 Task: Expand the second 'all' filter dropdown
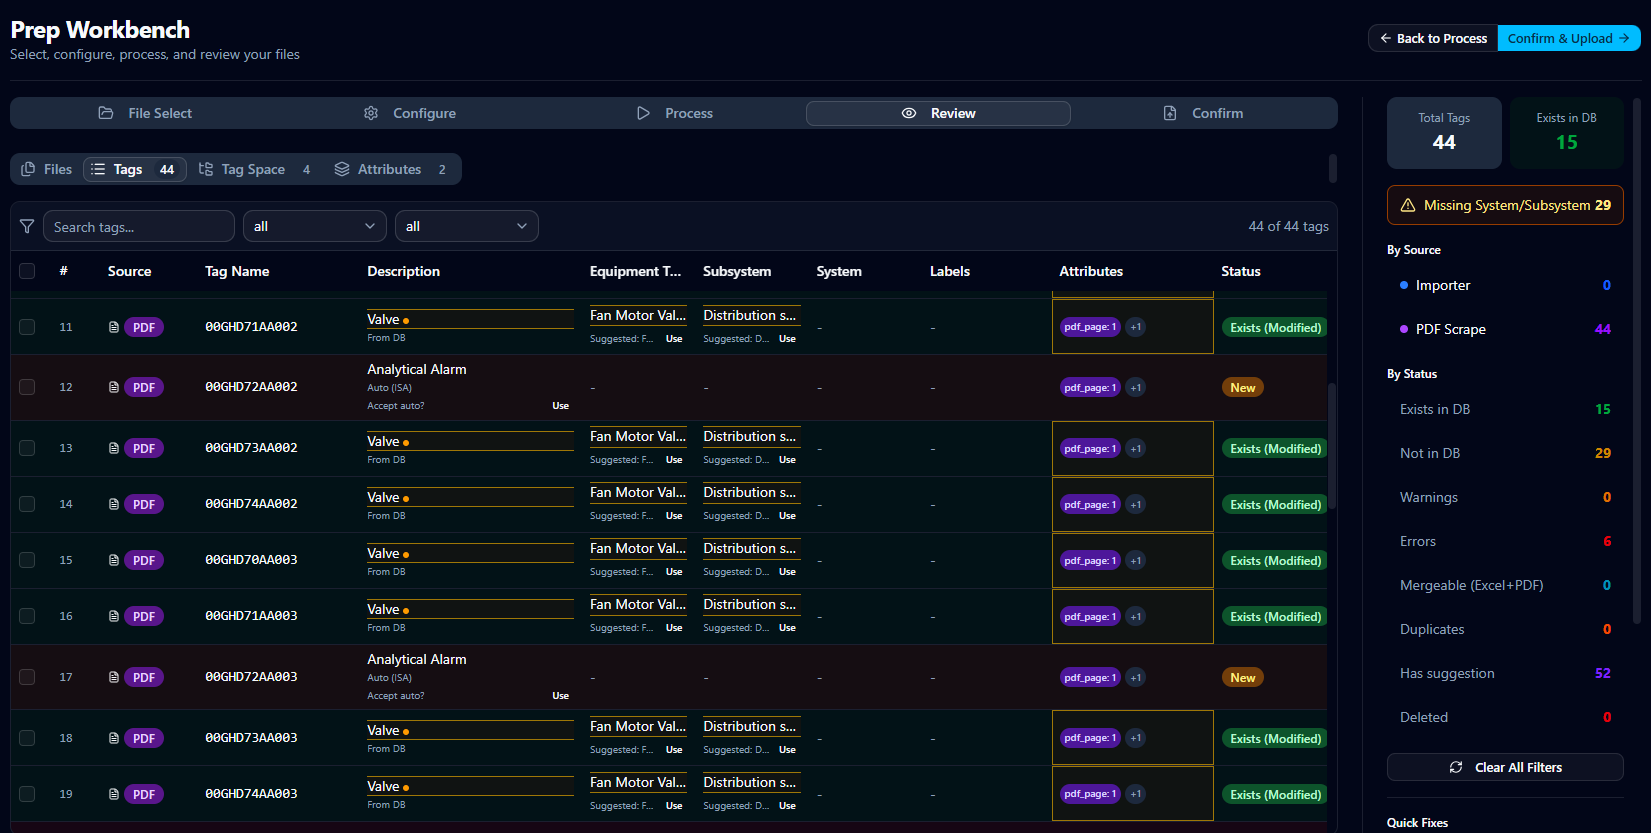point(467,226)
